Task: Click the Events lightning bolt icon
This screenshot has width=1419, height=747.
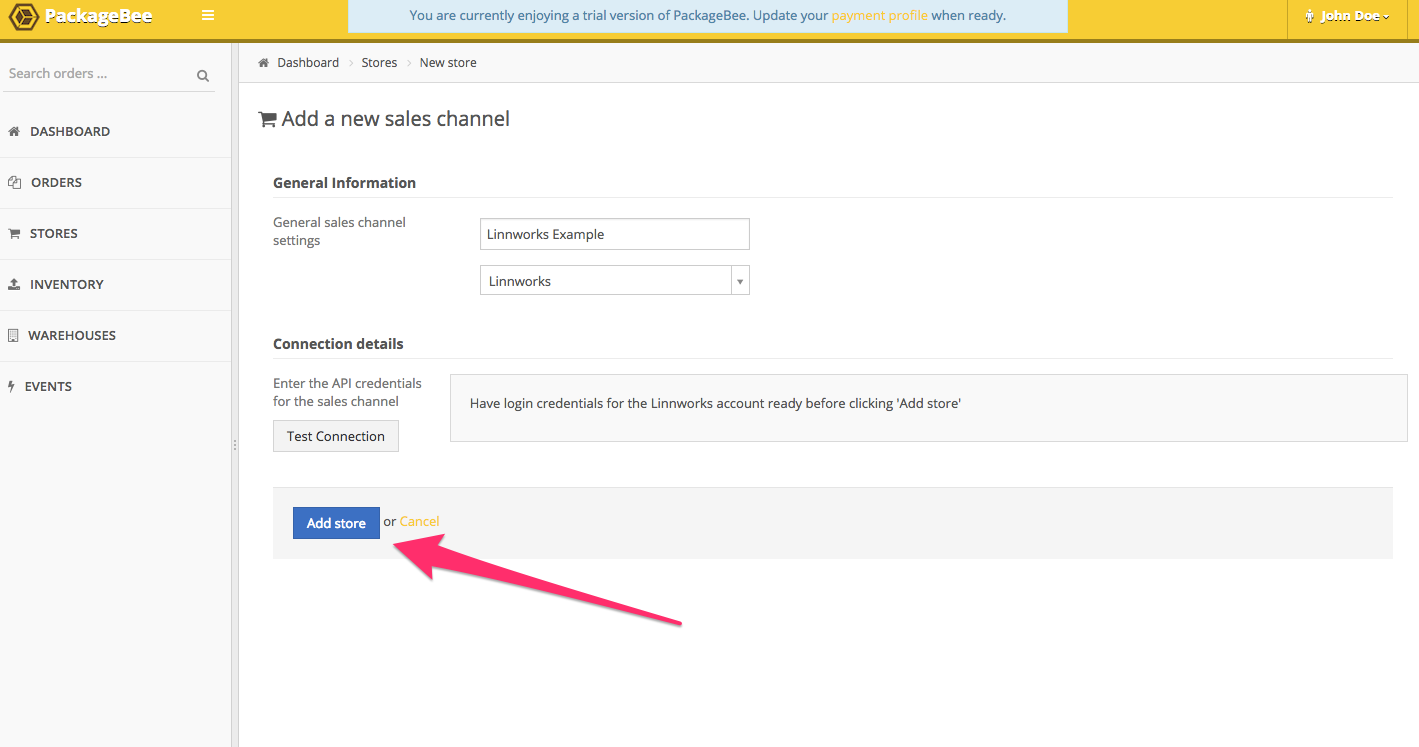Action: 11,386
